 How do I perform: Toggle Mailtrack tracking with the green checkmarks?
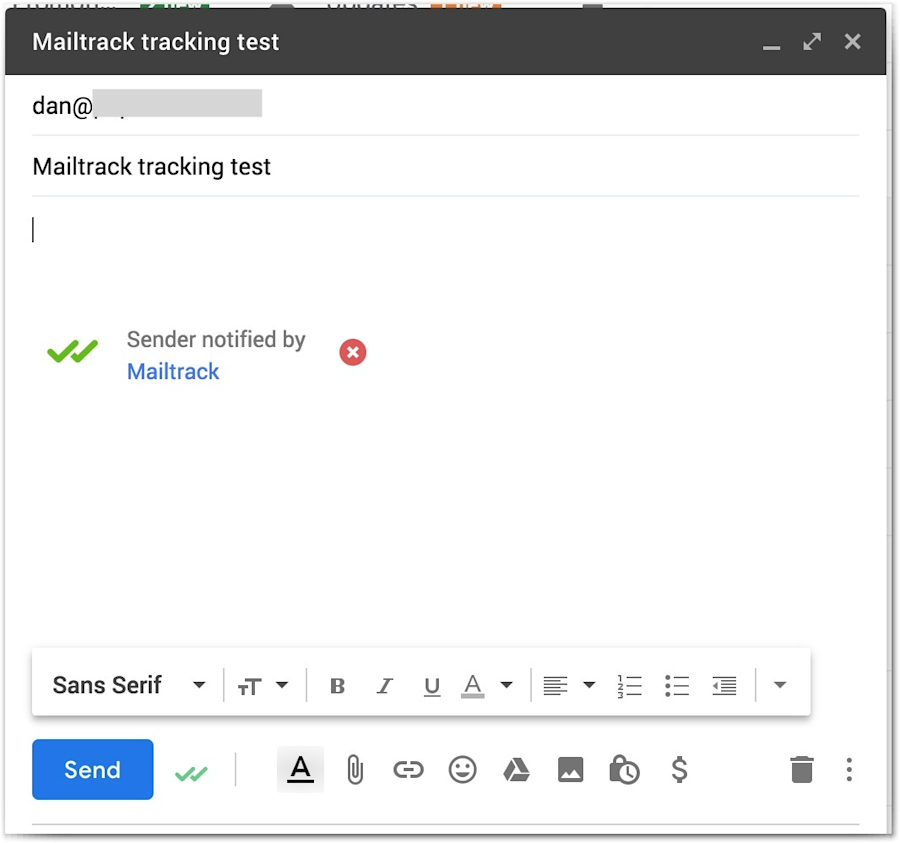pos(192,770)
